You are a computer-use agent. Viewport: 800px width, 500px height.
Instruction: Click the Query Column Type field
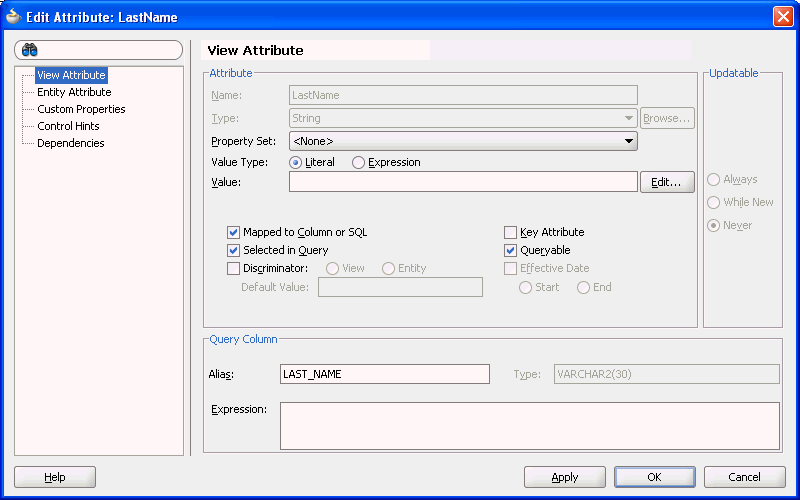pyautogui.click(x=667, y=374)
